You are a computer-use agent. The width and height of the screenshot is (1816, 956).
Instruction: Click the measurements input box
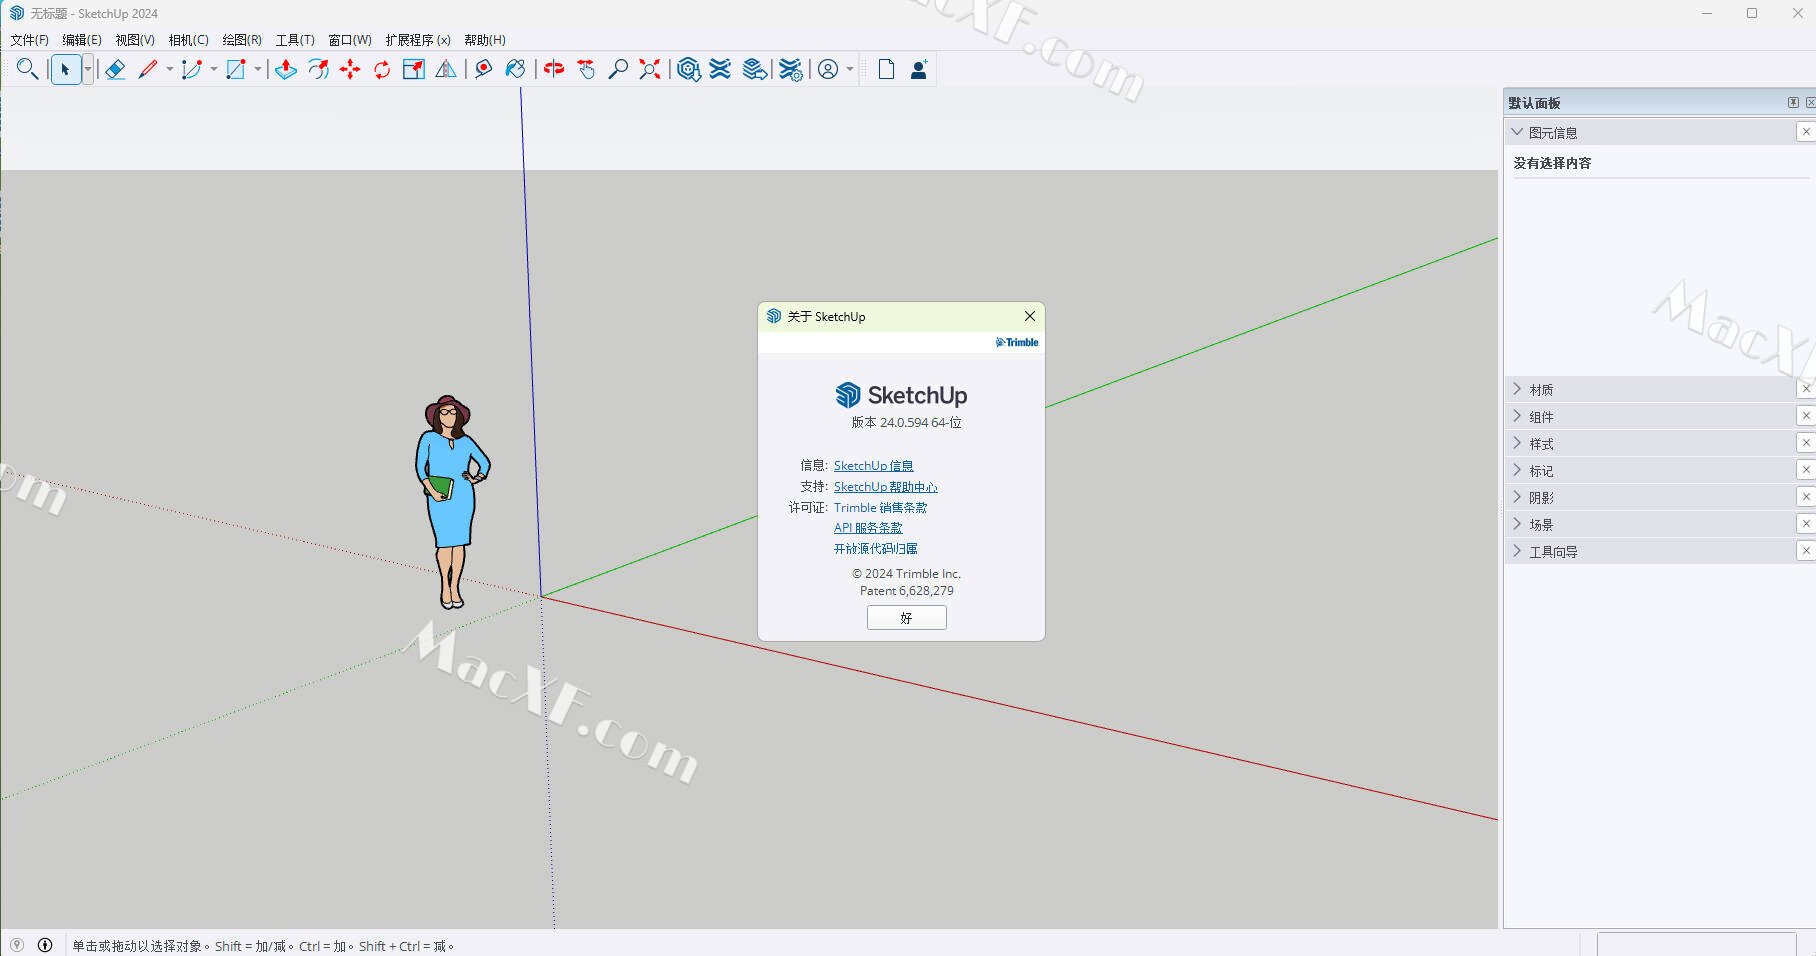coord(1696,945)
